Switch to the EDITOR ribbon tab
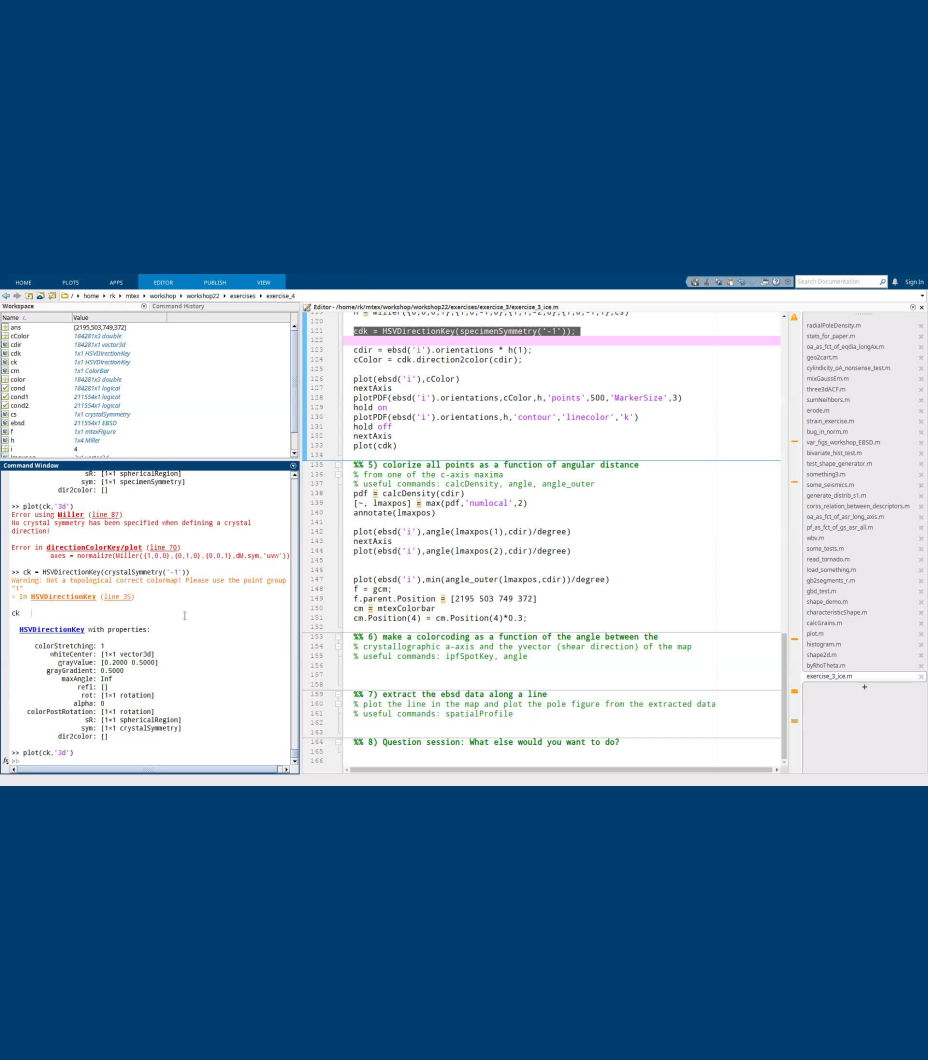This screenshot has height=1060, width=928. tap(163, 283)
